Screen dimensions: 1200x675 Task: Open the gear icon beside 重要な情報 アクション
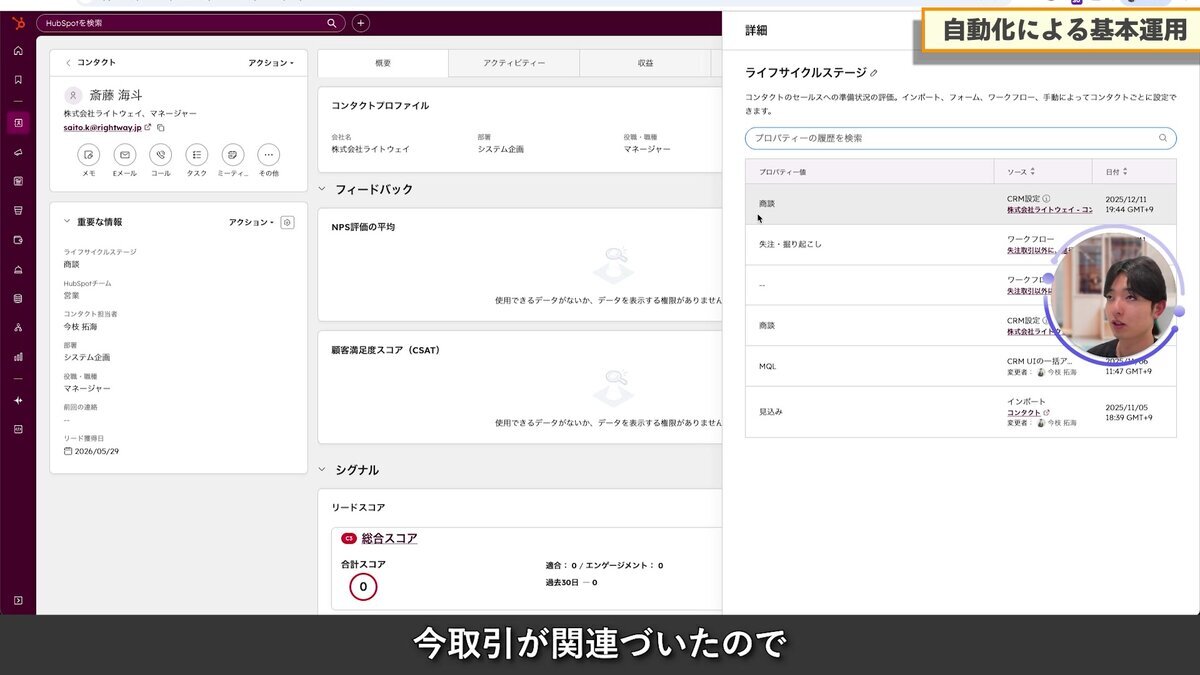pyautogui.click(x=287, y=222)
